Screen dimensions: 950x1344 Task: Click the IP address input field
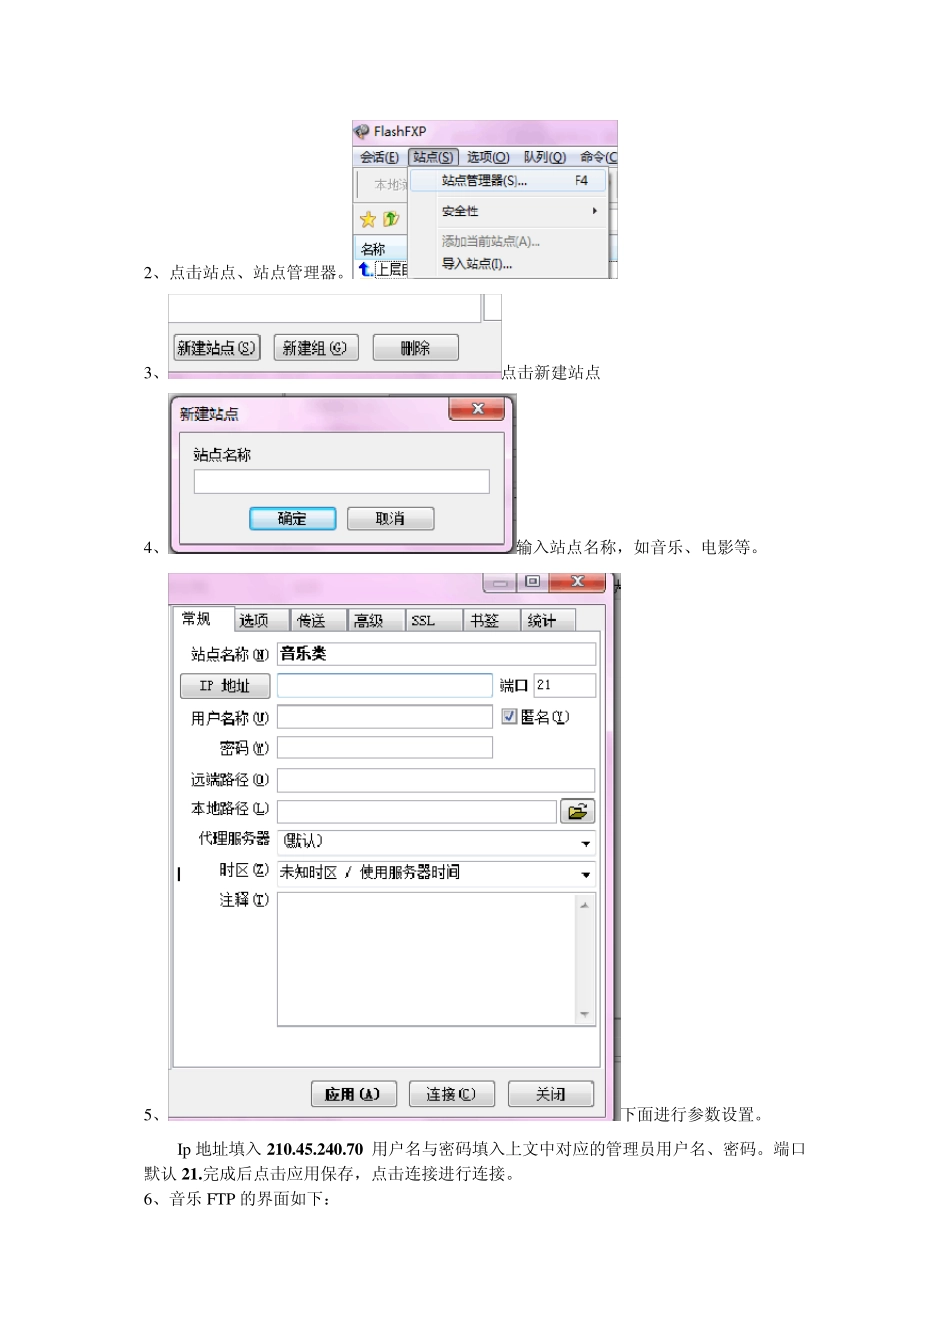click(x=385, y=685)
